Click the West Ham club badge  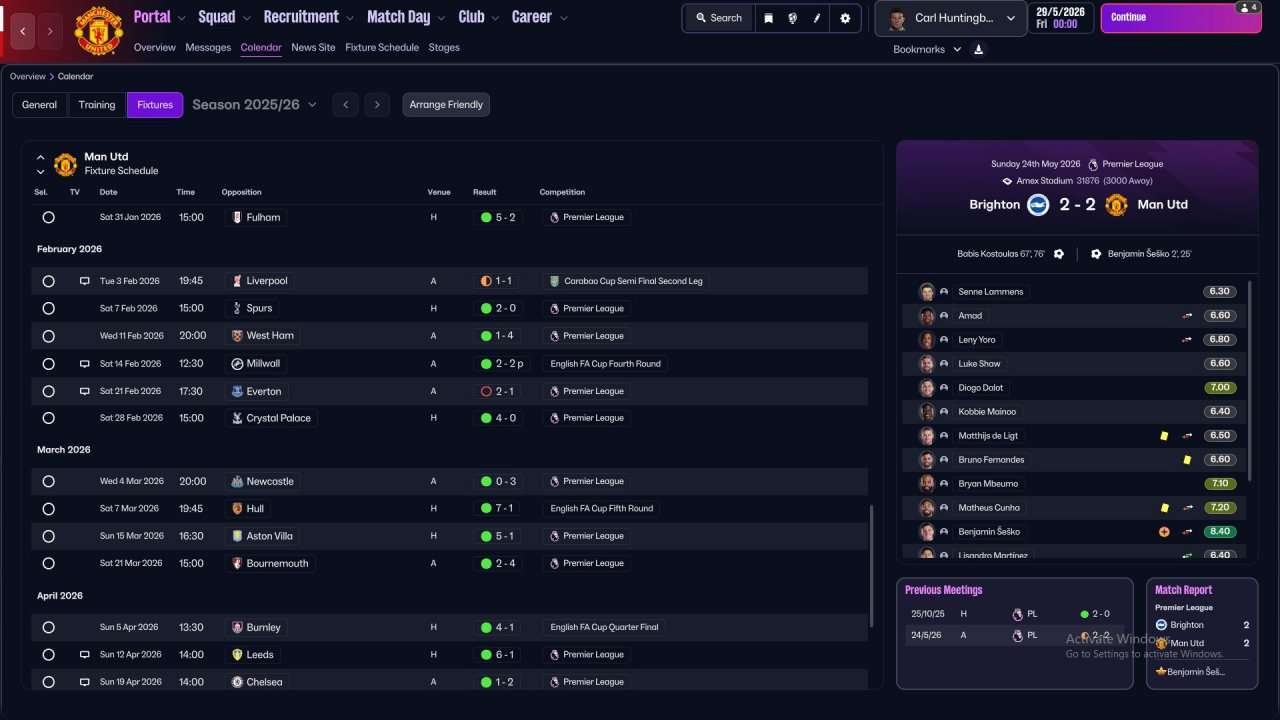(237, 336)
